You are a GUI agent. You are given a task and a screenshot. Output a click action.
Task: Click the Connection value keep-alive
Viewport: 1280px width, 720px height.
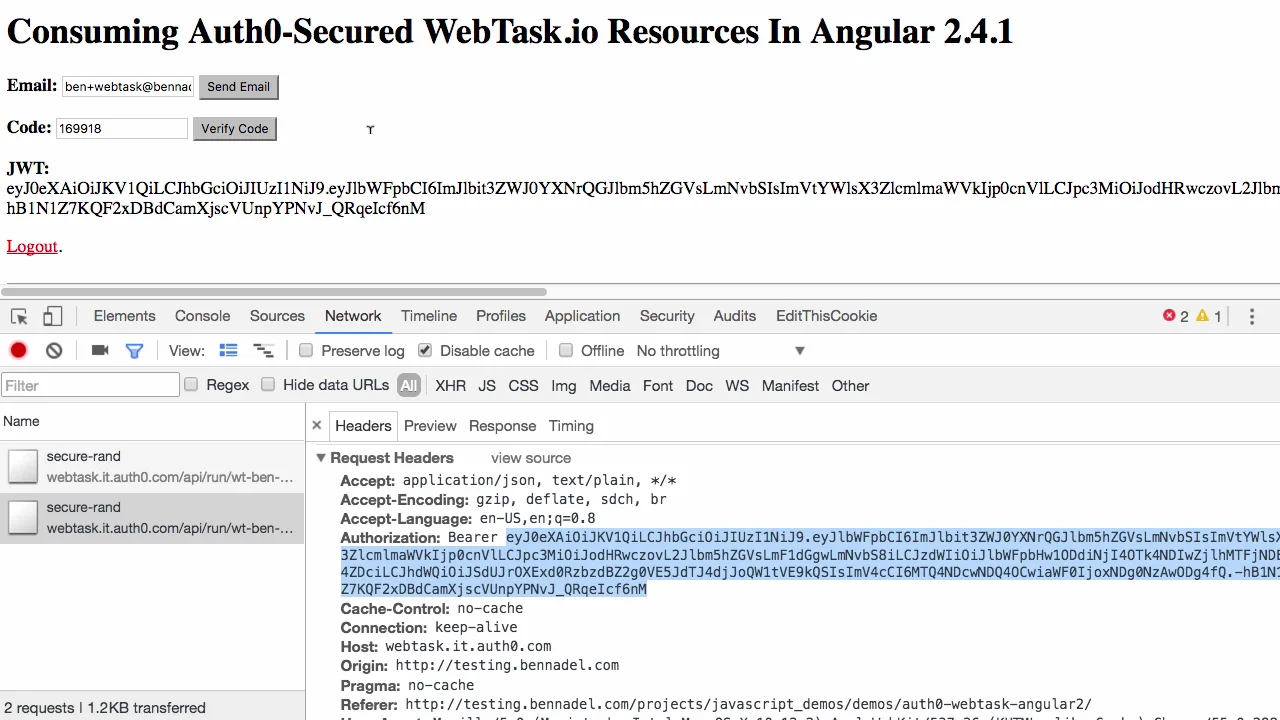click(x=476, y=628)
